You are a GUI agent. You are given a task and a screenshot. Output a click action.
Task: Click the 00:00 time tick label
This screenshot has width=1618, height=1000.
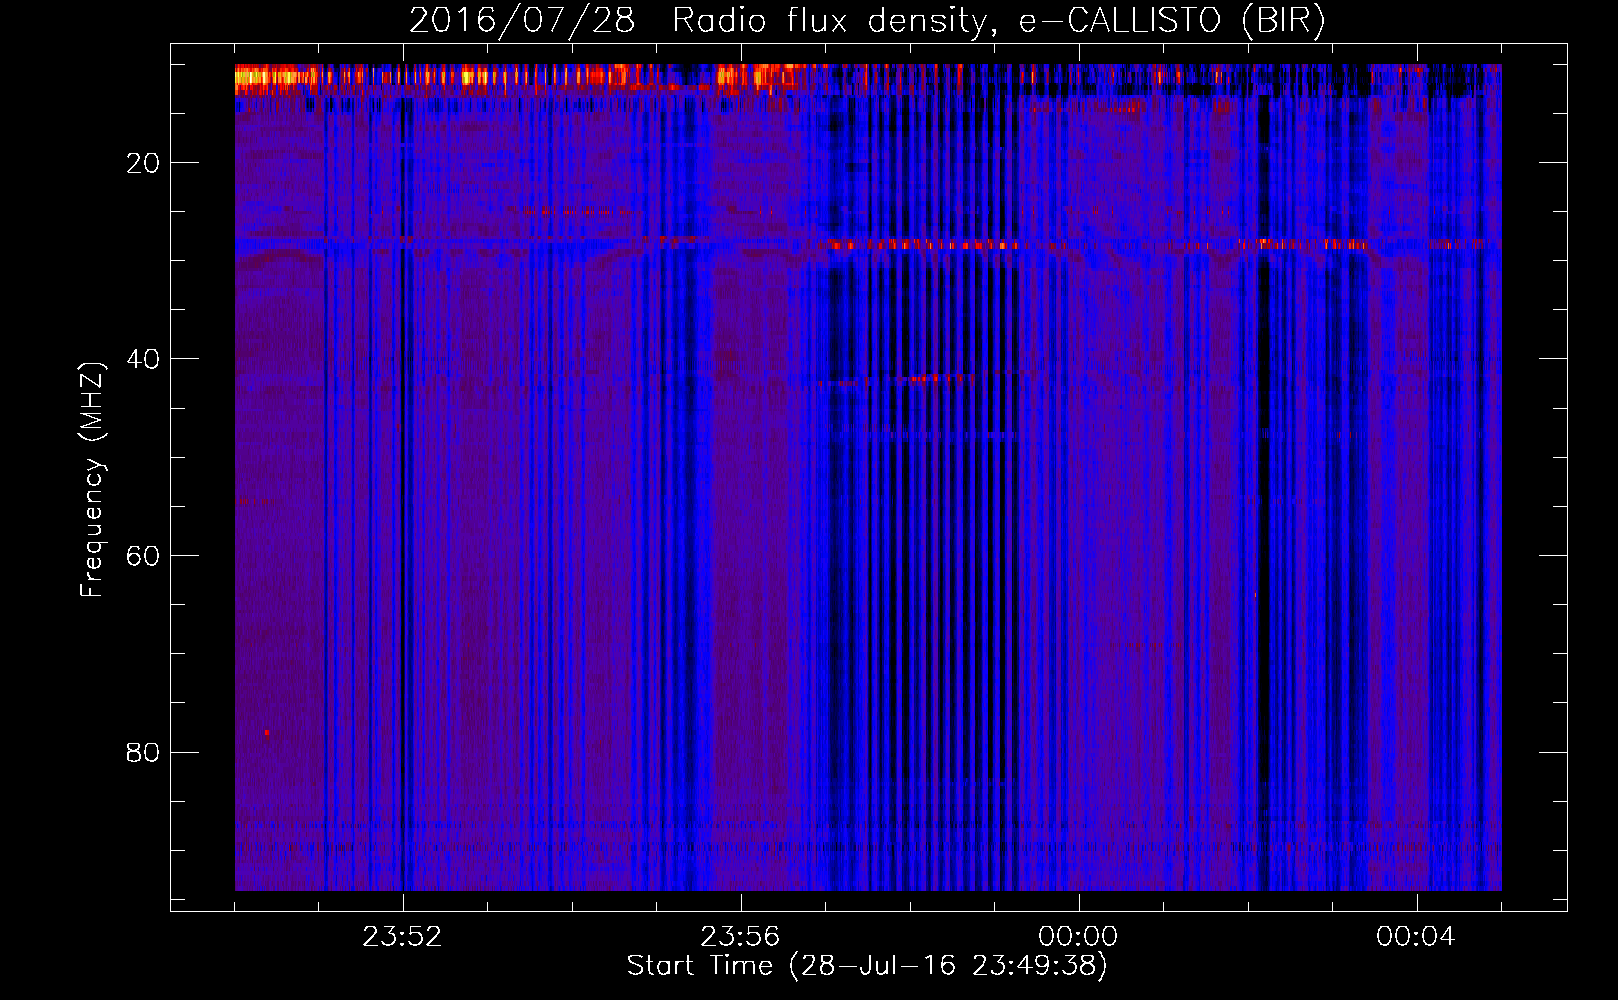[1078, 937]
